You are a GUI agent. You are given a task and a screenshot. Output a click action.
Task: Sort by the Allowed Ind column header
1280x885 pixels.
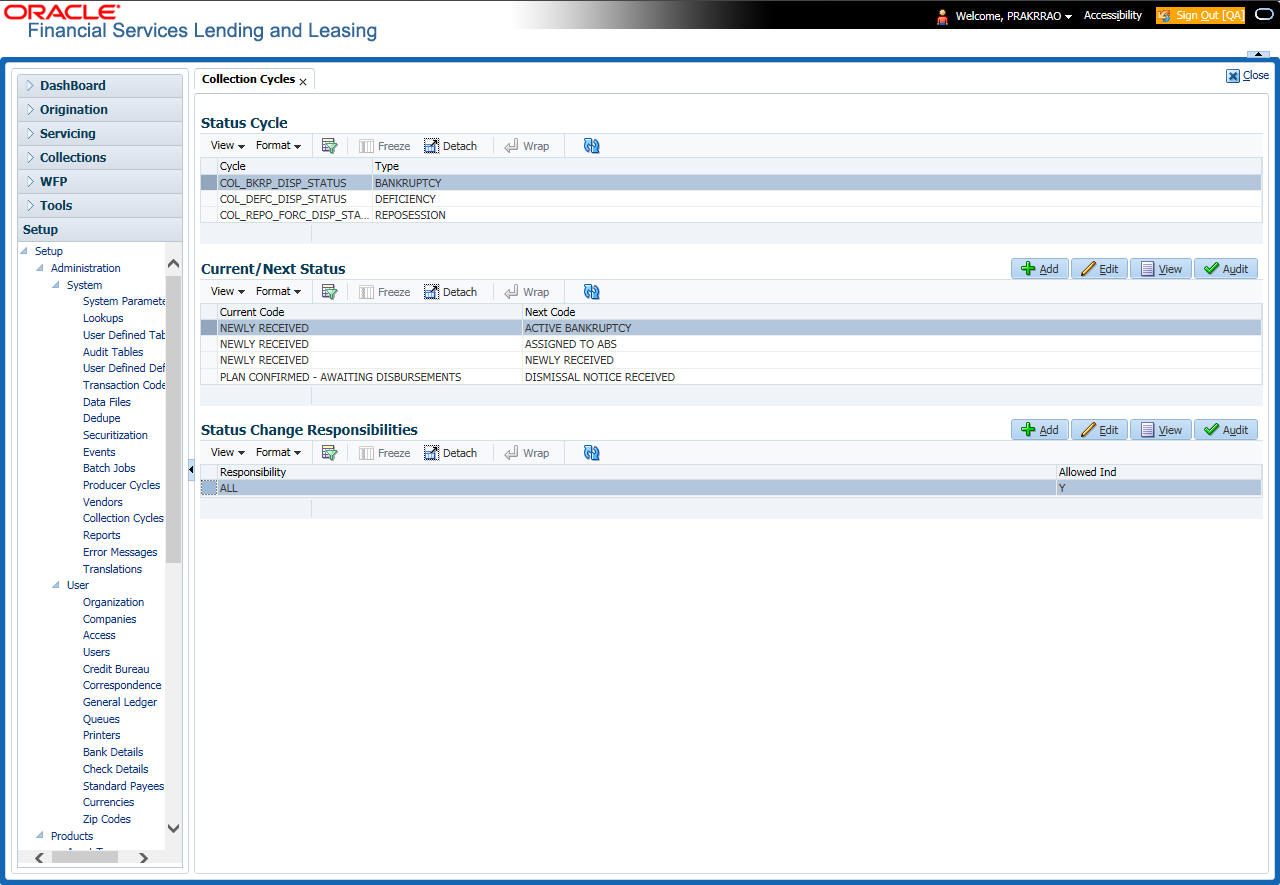pos(1158,472)
